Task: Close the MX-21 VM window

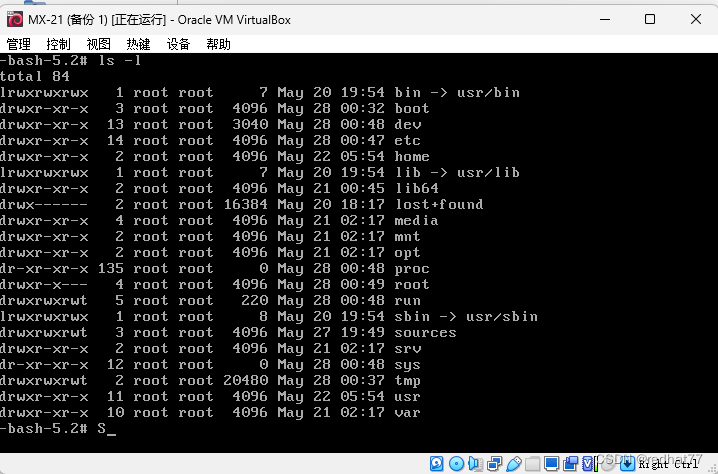Action: point(696,19)
